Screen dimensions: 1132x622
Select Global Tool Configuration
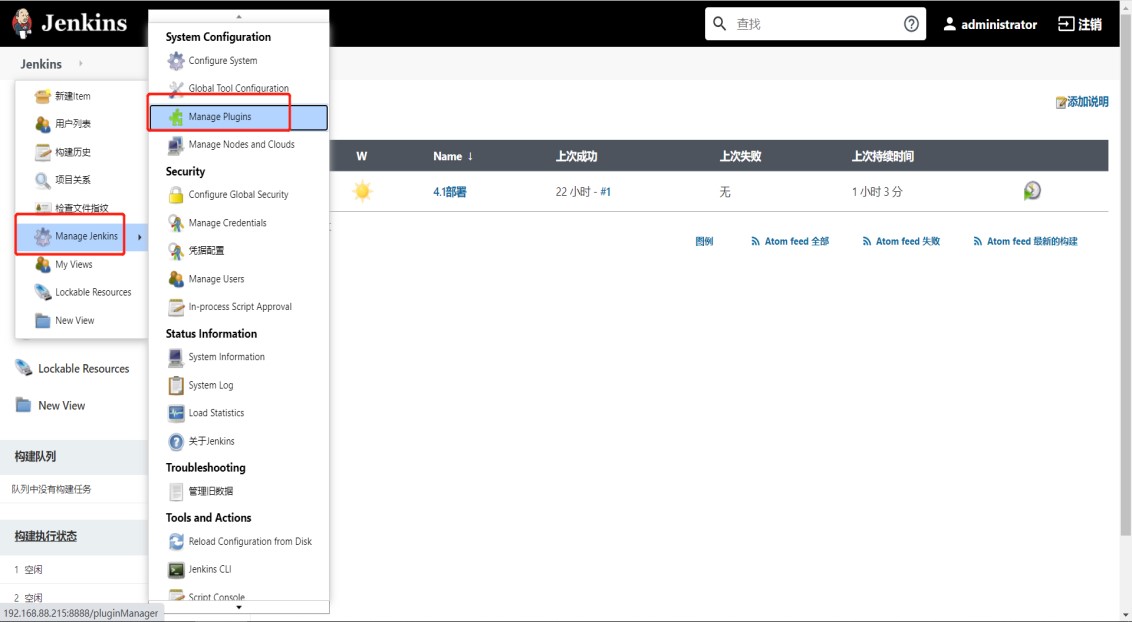click(x=238, y=88)
